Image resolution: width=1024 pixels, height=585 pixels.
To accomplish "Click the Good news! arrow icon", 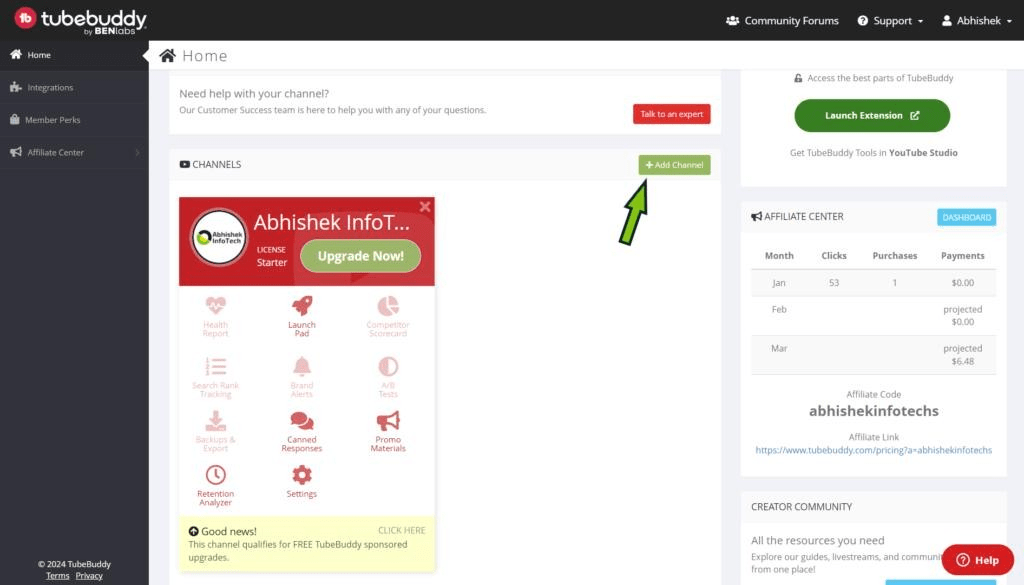I will pos(193,531).
